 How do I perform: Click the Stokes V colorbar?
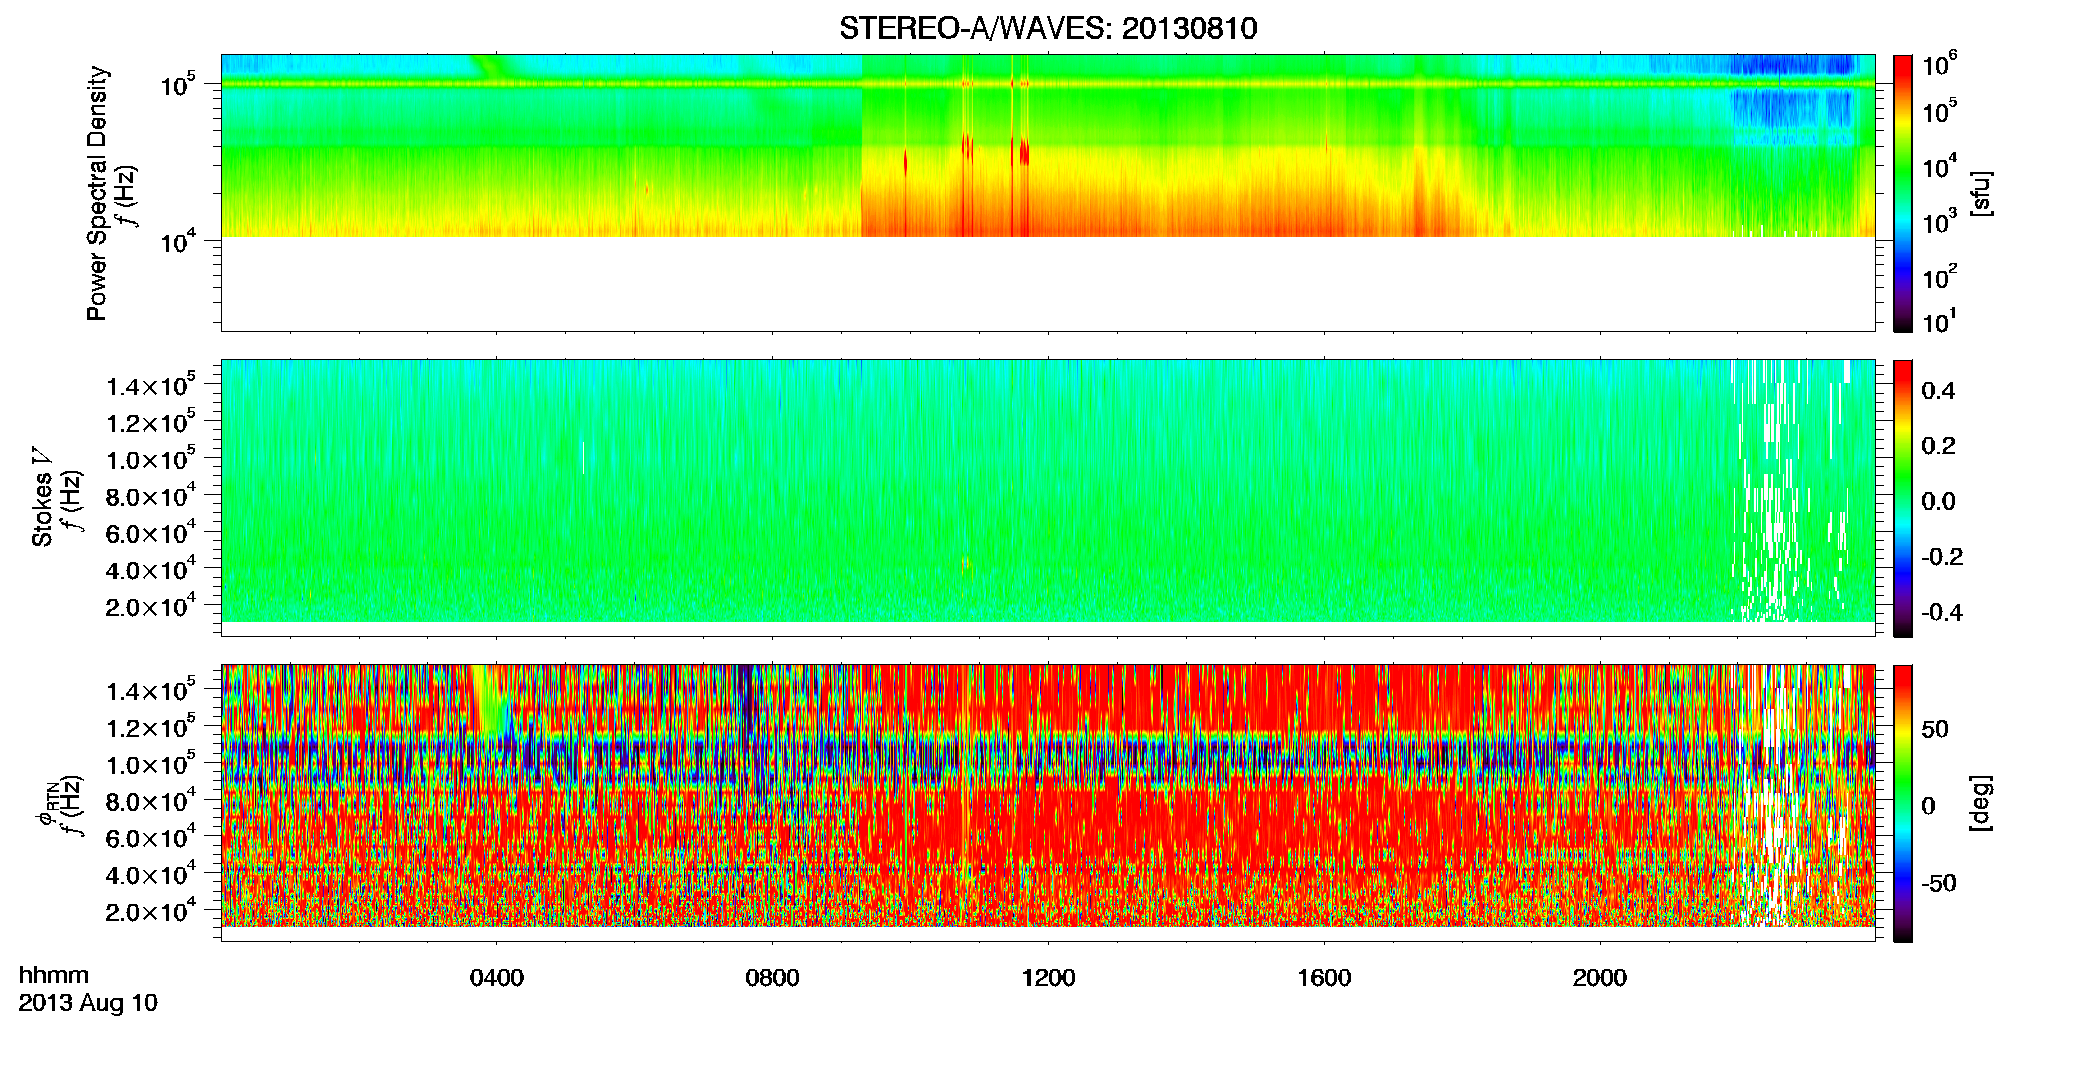[x=1903, y=498]
